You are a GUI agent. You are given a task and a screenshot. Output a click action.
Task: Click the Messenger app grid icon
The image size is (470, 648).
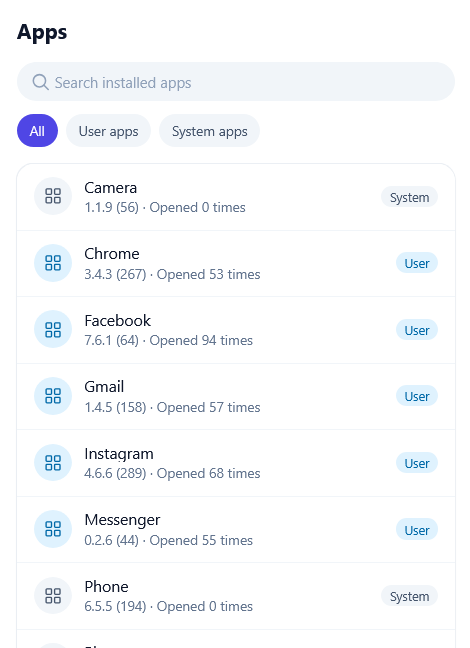click(x=53, y=529)
